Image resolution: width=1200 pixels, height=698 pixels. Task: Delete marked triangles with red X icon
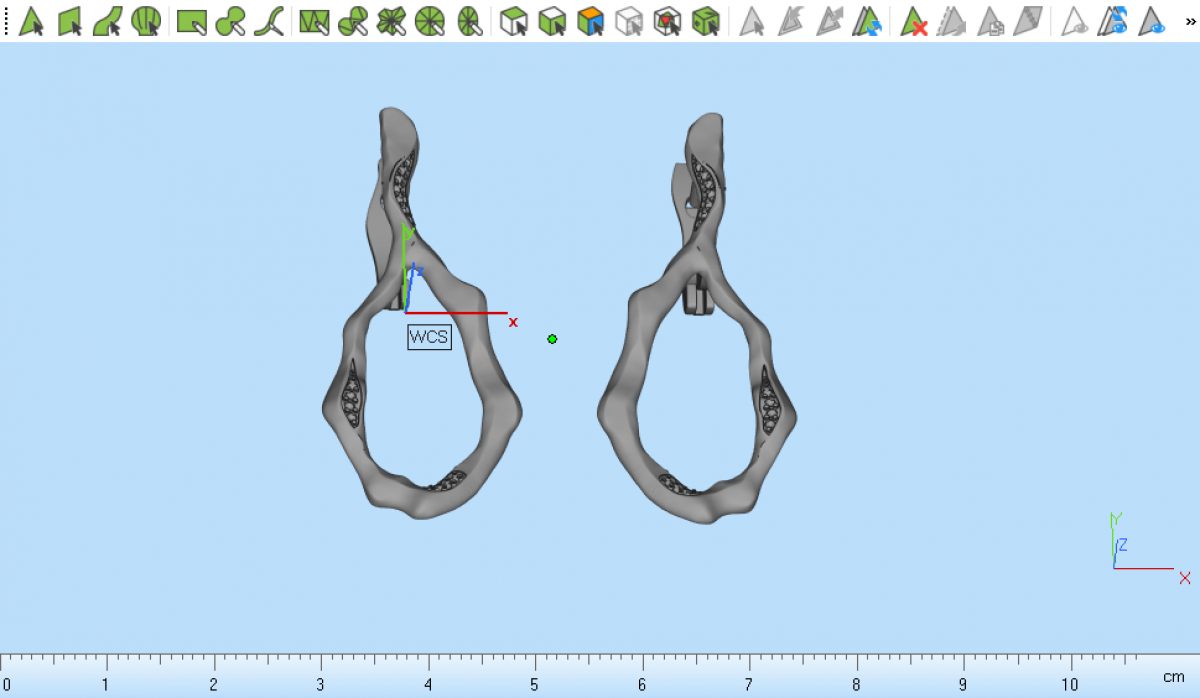(913, 21)
